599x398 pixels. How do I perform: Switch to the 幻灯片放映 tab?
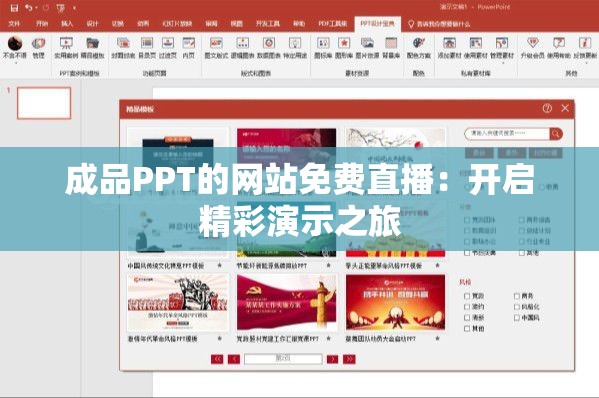(177, 24)
